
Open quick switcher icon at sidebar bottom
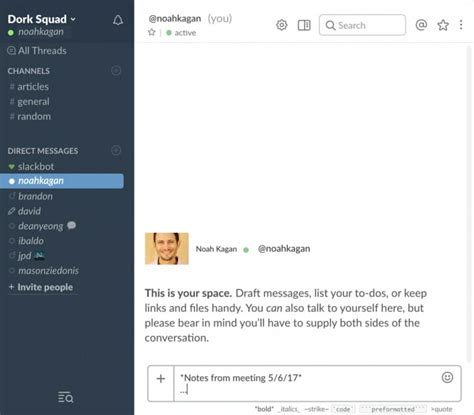66,397
